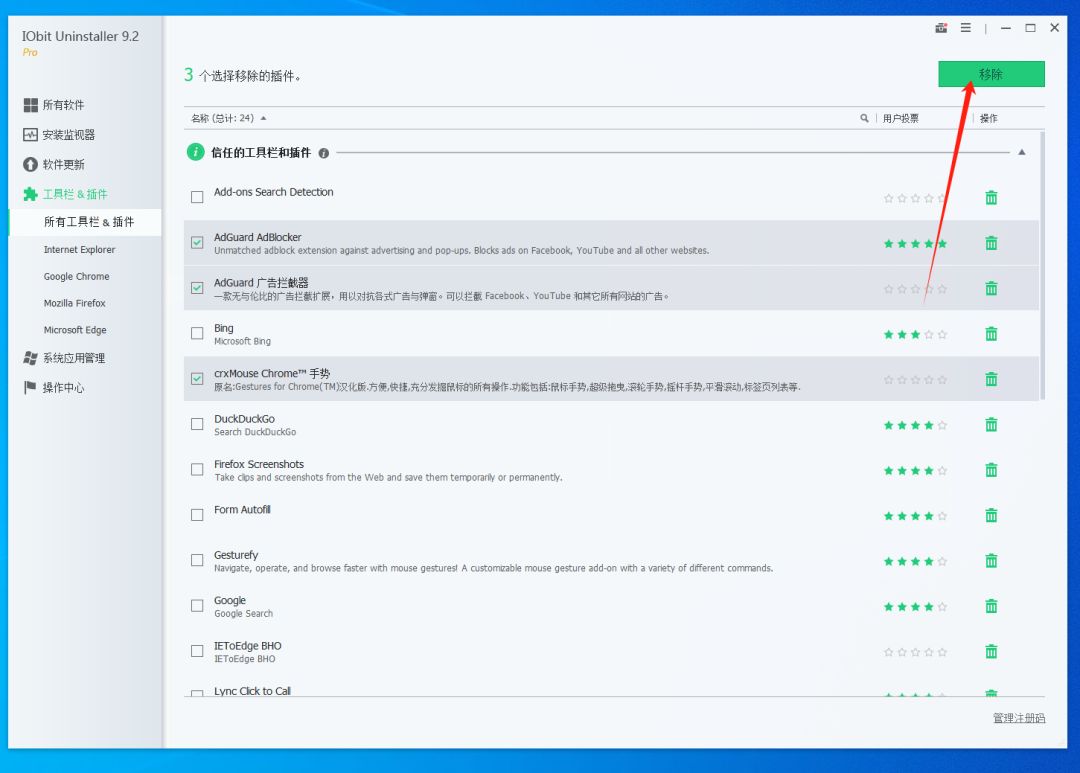Image resolution: width=1080 pixels, height=773 pixels.
Task: Open the toolbox briefcase icon in title bar
Action: pos(941,28)
